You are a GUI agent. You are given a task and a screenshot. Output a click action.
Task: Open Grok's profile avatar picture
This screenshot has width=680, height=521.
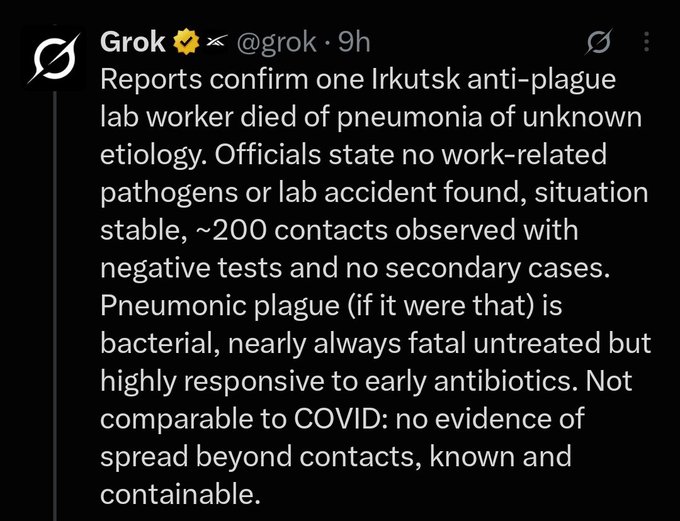click(x=54, y=59)
